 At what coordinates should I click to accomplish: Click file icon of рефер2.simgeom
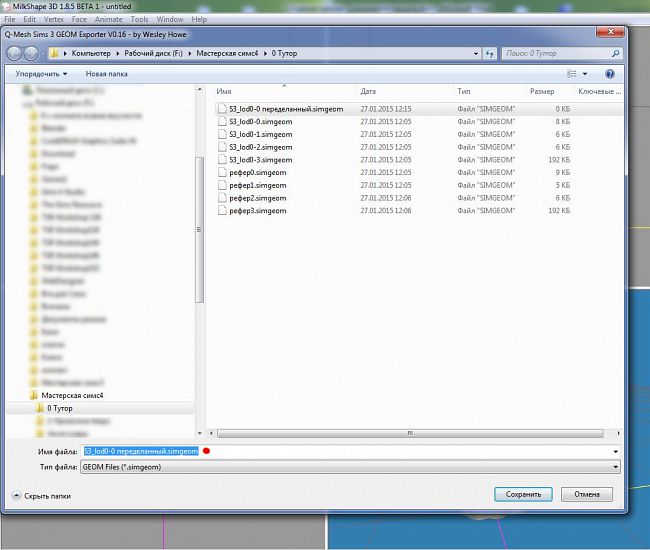click(222, 198)
